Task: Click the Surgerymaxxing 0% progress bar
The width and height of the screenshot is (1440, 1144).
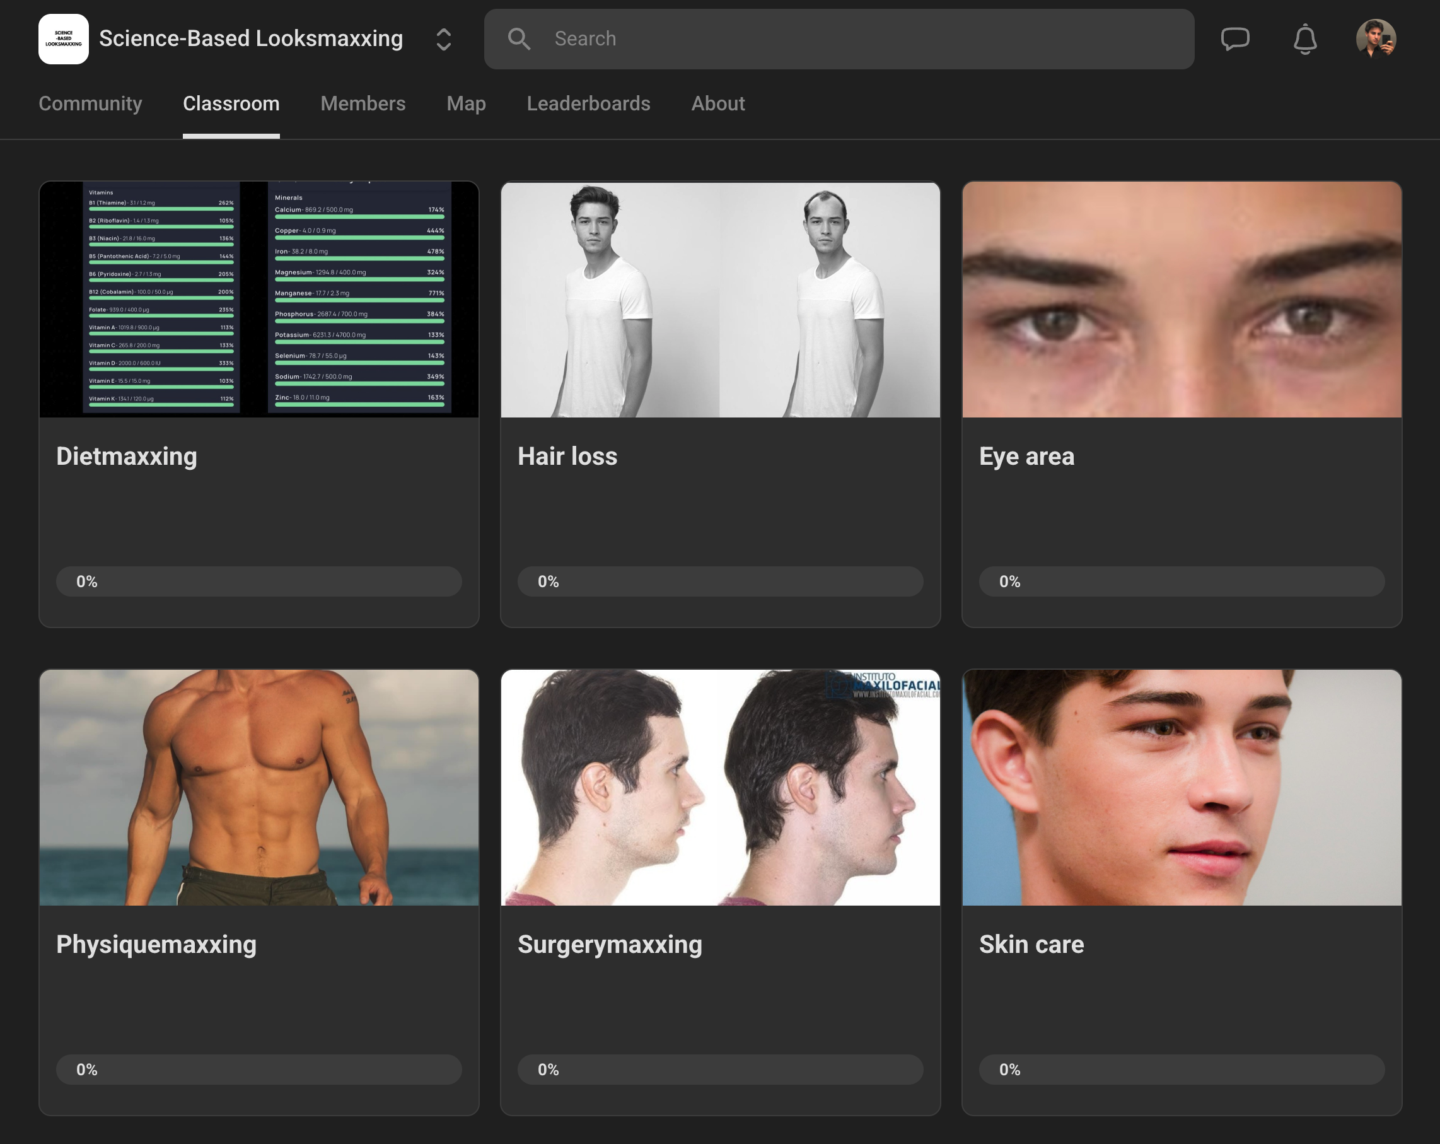Action: pos(720,1070)
